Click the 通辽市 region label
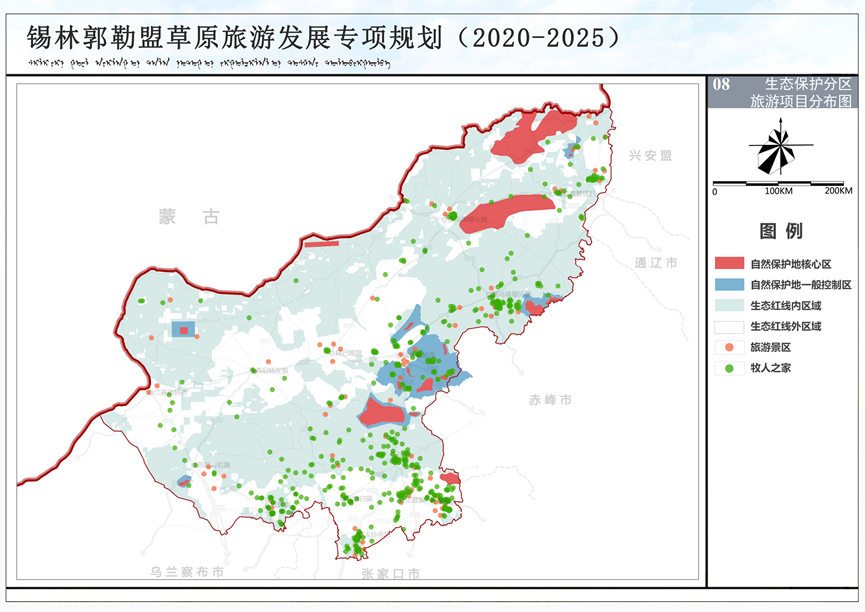This screenshot has height=612, width=865. 655,262
